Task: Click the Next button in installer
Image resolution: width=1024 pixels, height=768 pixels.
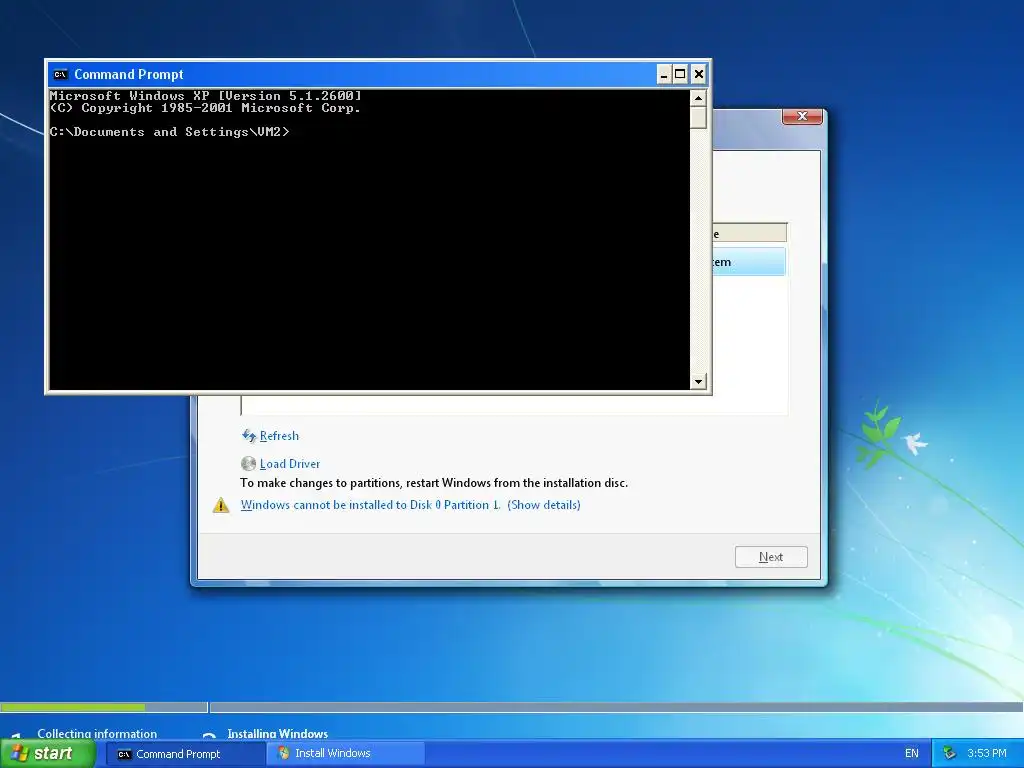Action: (x=771, y=557)
